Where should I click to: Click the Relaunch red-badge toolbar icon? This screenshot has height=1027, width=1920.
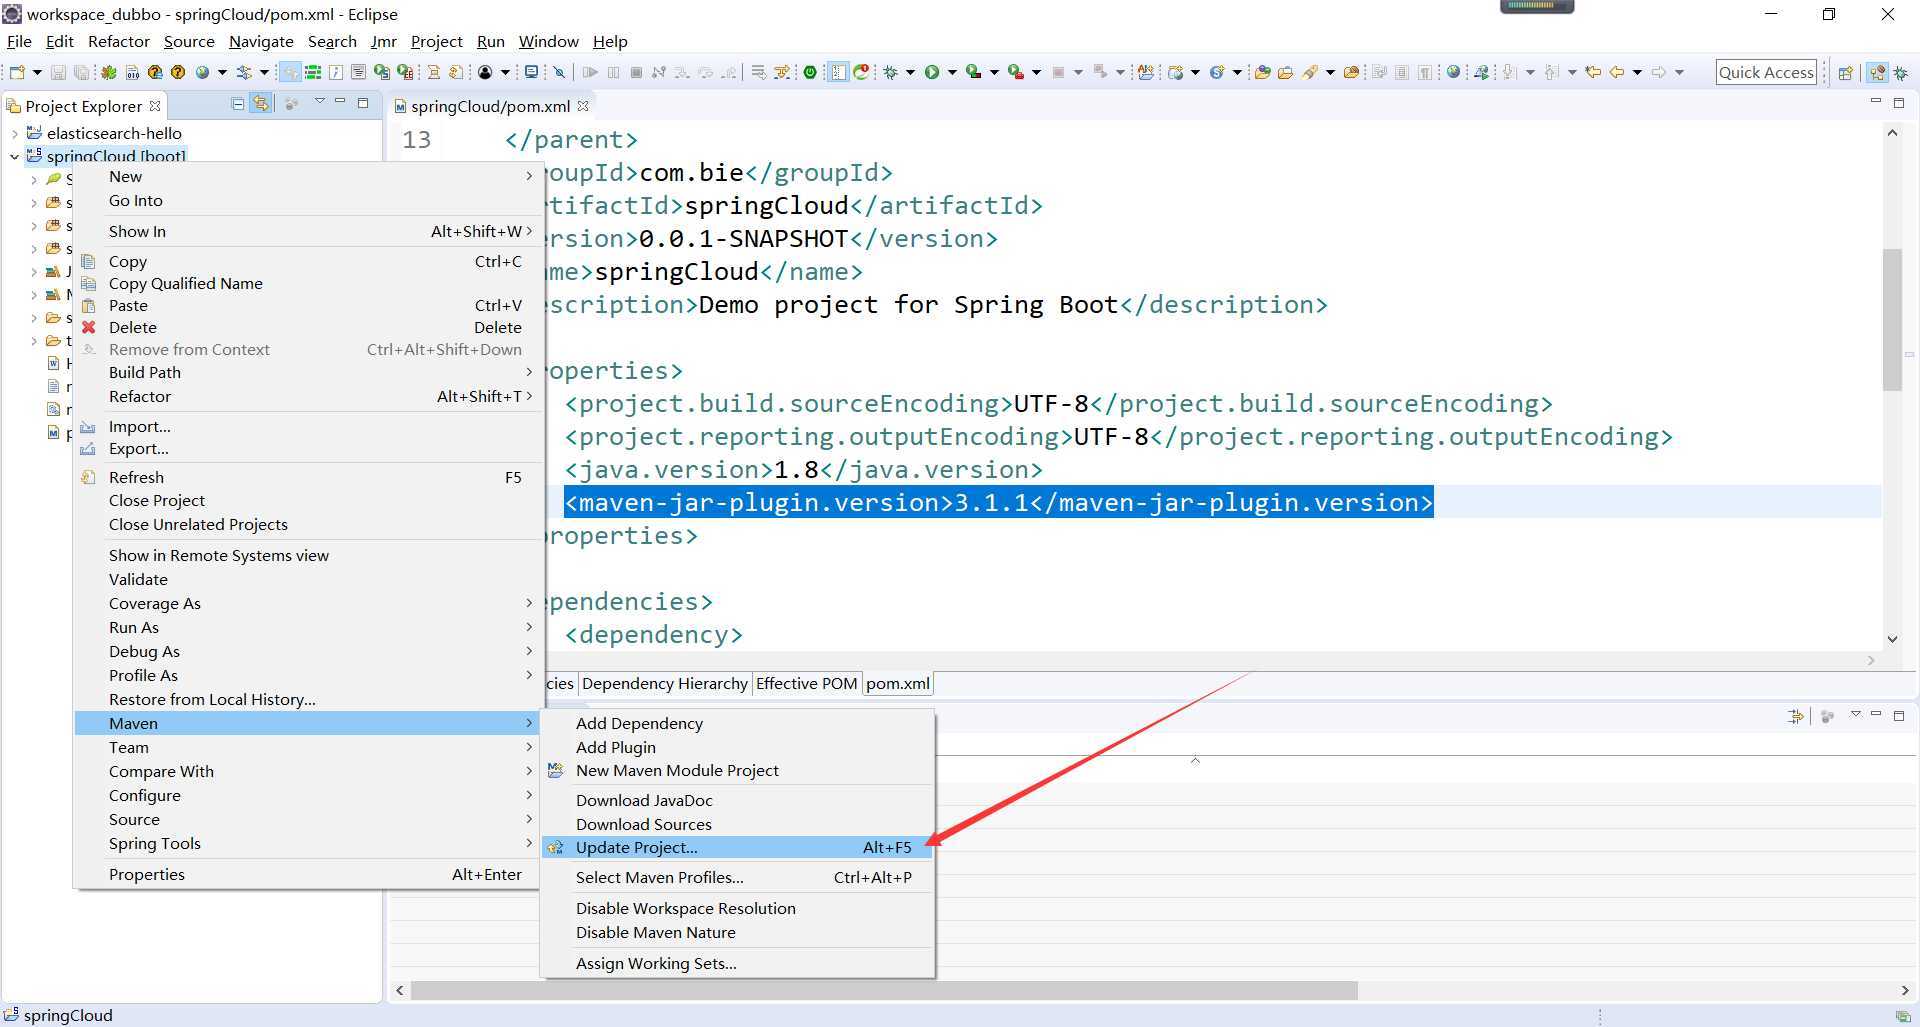click(x=861, y=72)
